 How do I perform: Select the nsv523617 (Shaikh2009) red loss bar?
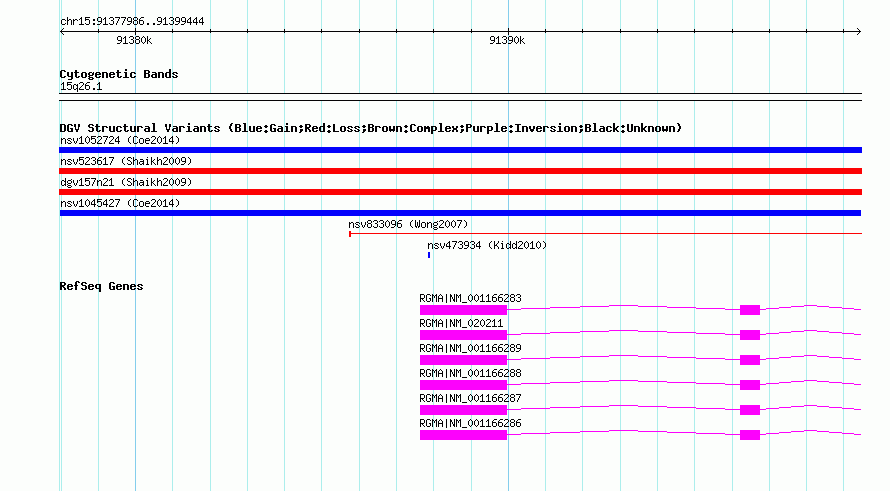click(460, 171)
